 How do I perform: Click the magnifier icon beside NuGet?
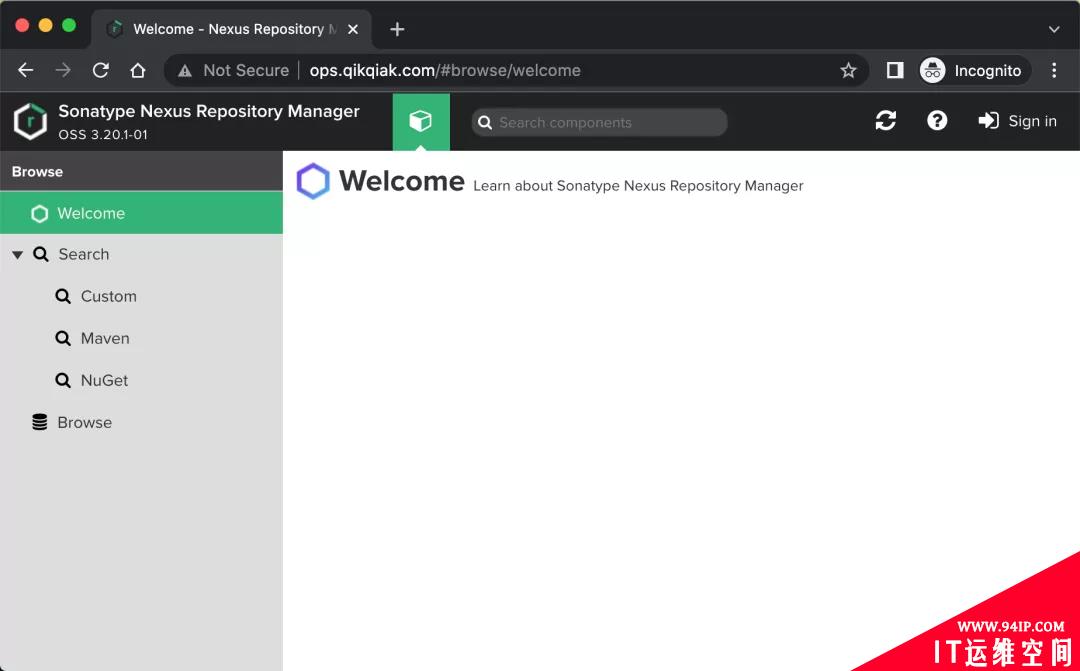(x=63, y=380)
